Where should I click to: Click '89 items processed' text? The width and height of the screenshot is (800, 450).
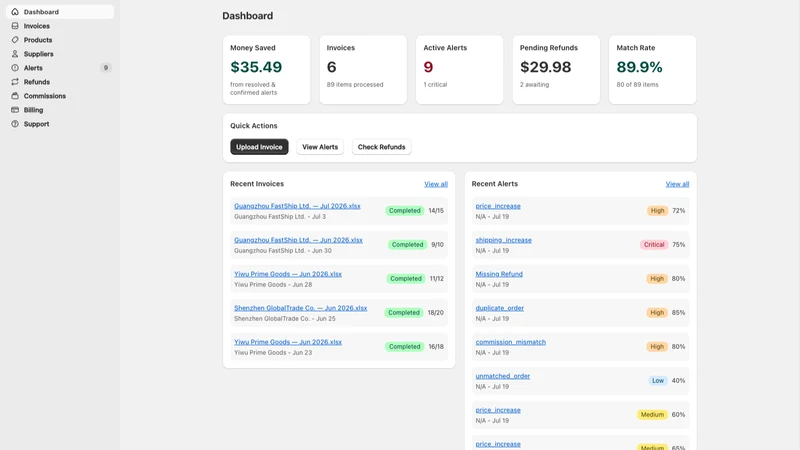click(x=355, y=85)
